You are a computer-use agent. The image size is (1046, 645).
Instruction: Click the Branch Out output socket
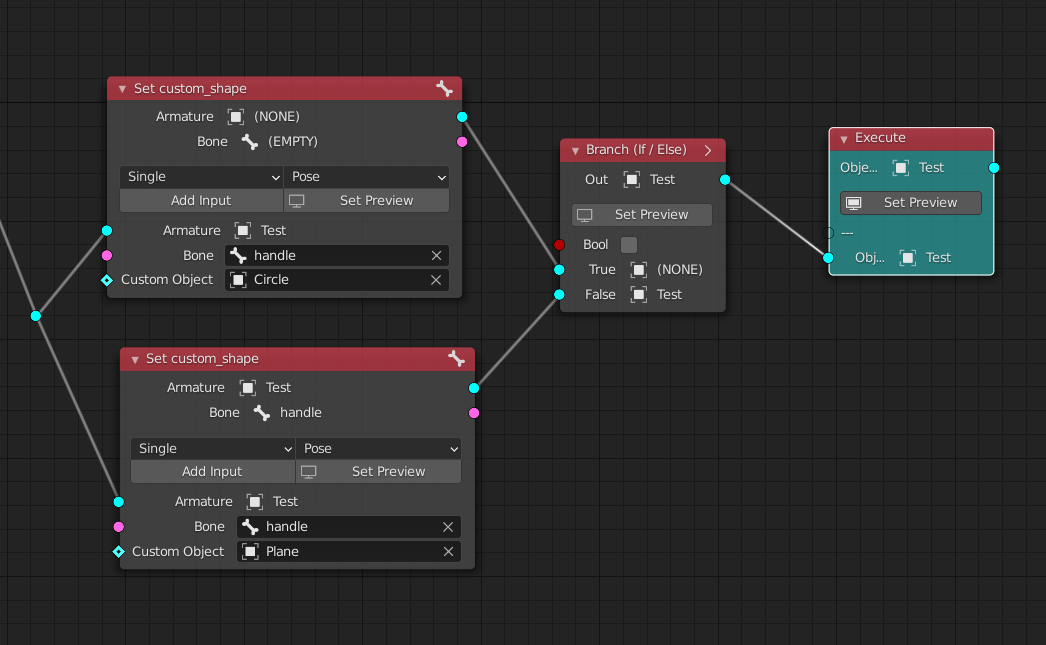725,179
